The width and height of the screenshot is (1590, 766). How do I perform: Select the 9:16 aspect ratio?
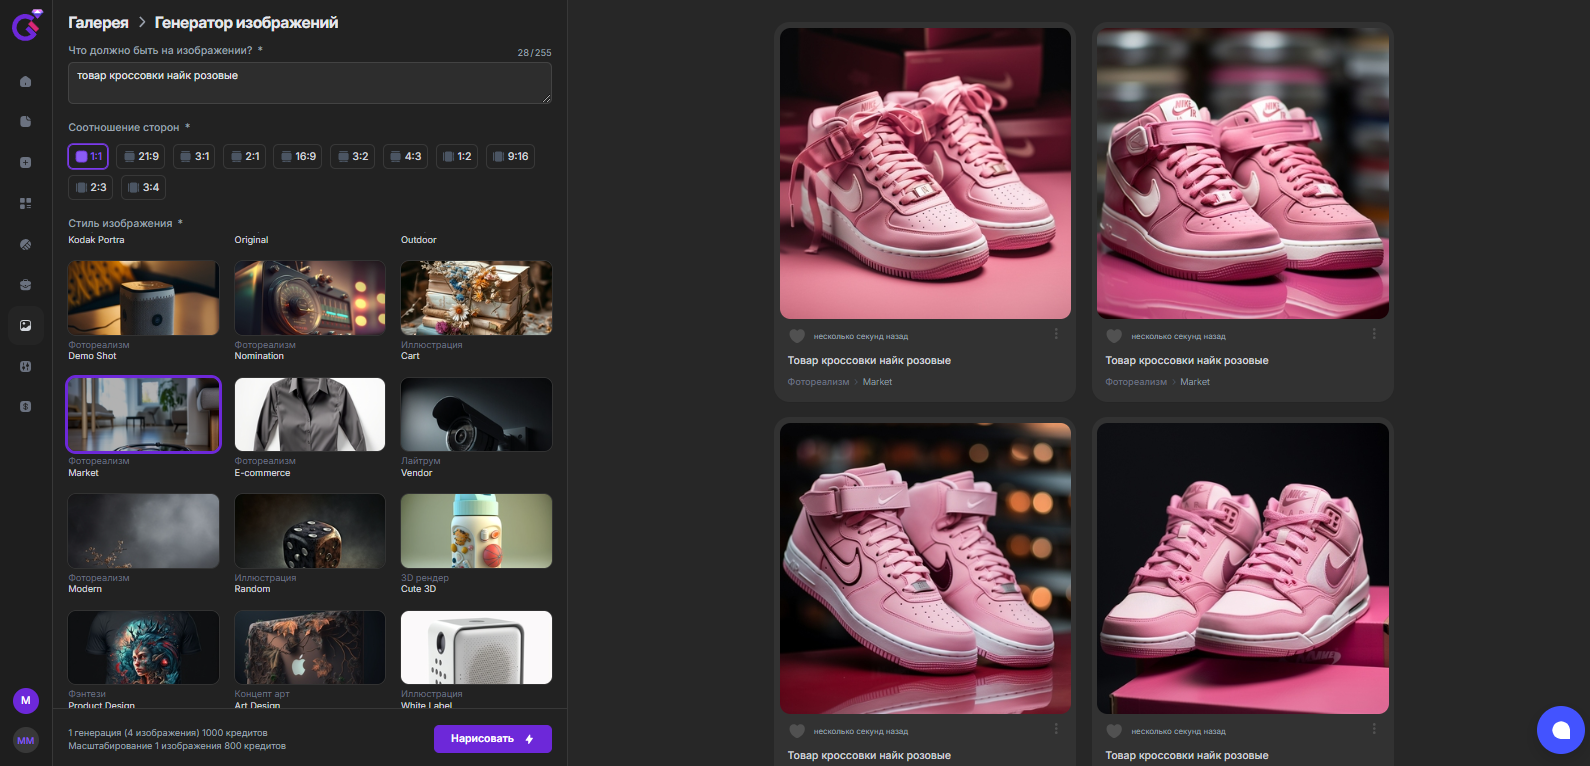511,156
